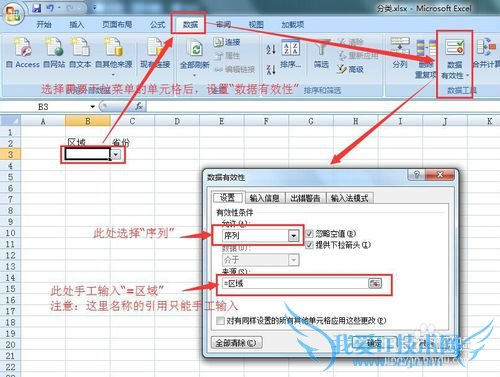Open the quick access toolbar customize dropdown

click(94, 8)
